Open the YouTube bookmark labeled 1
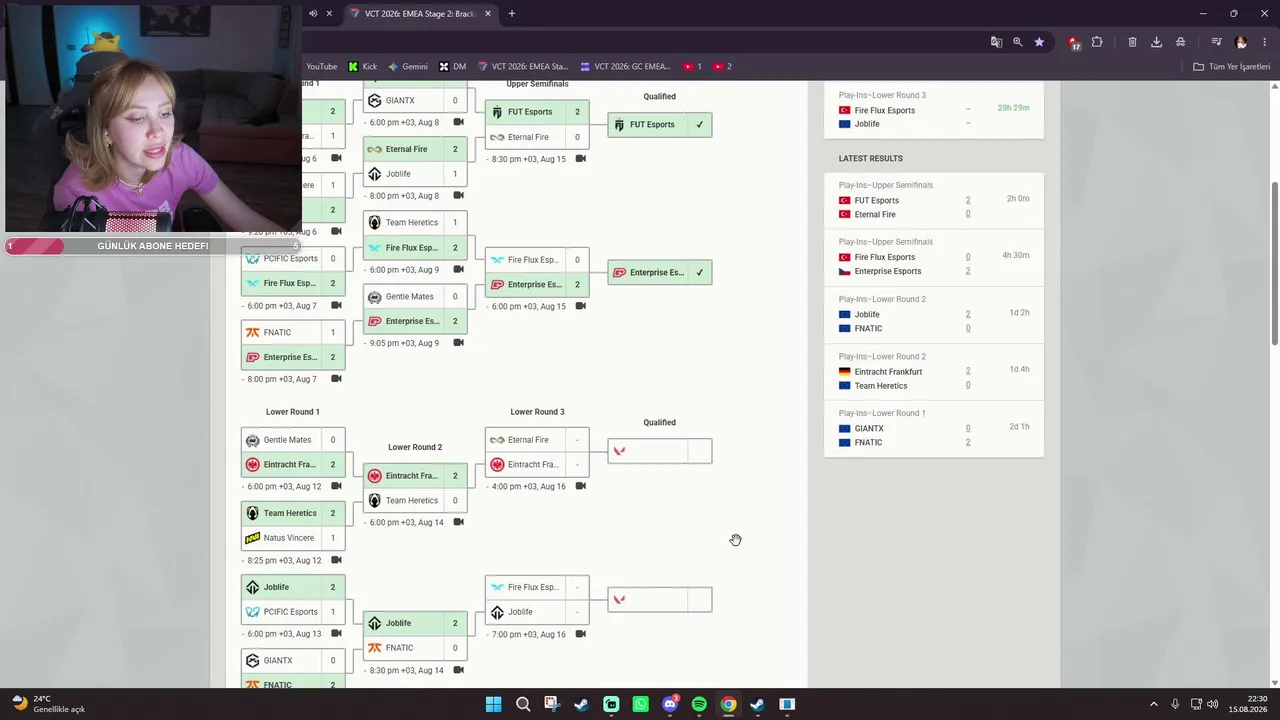The image size is (1280, 720). point(693,67)
